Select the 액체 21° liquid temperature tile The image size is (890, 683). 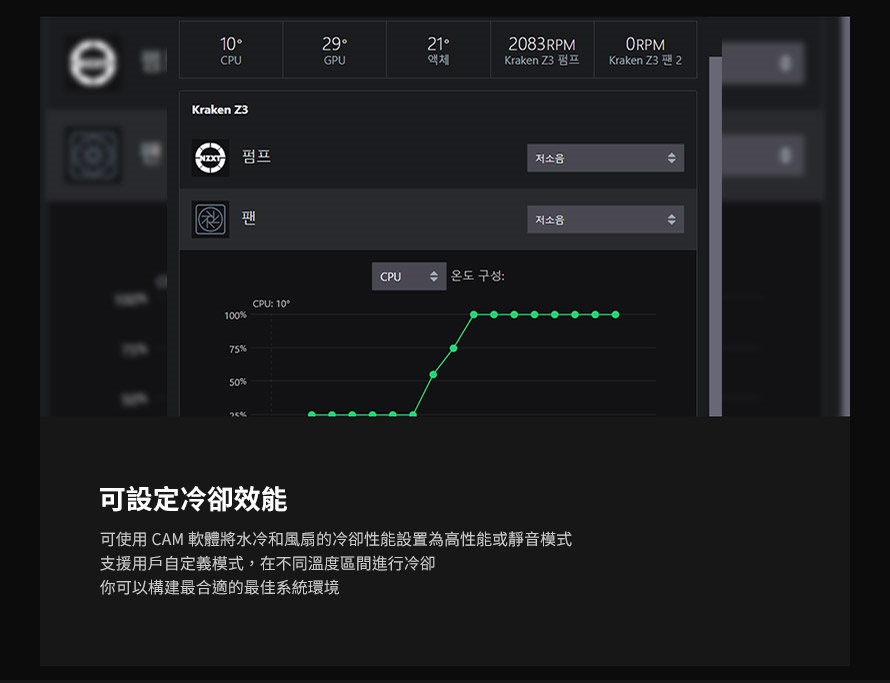coord(438,50)
